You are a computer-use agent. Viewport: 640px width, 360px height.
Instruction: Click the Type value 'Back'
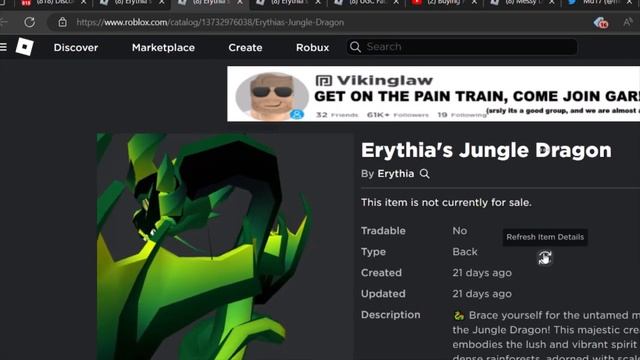[465, 252]
